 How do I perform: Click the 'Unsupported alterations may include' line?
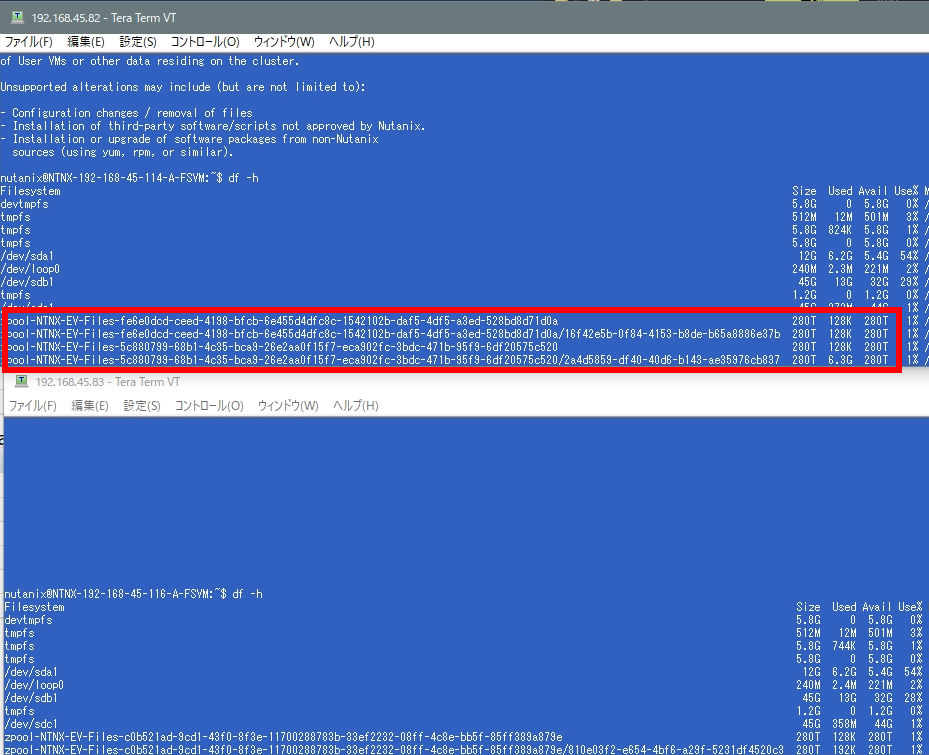click(x=182, y=87)
